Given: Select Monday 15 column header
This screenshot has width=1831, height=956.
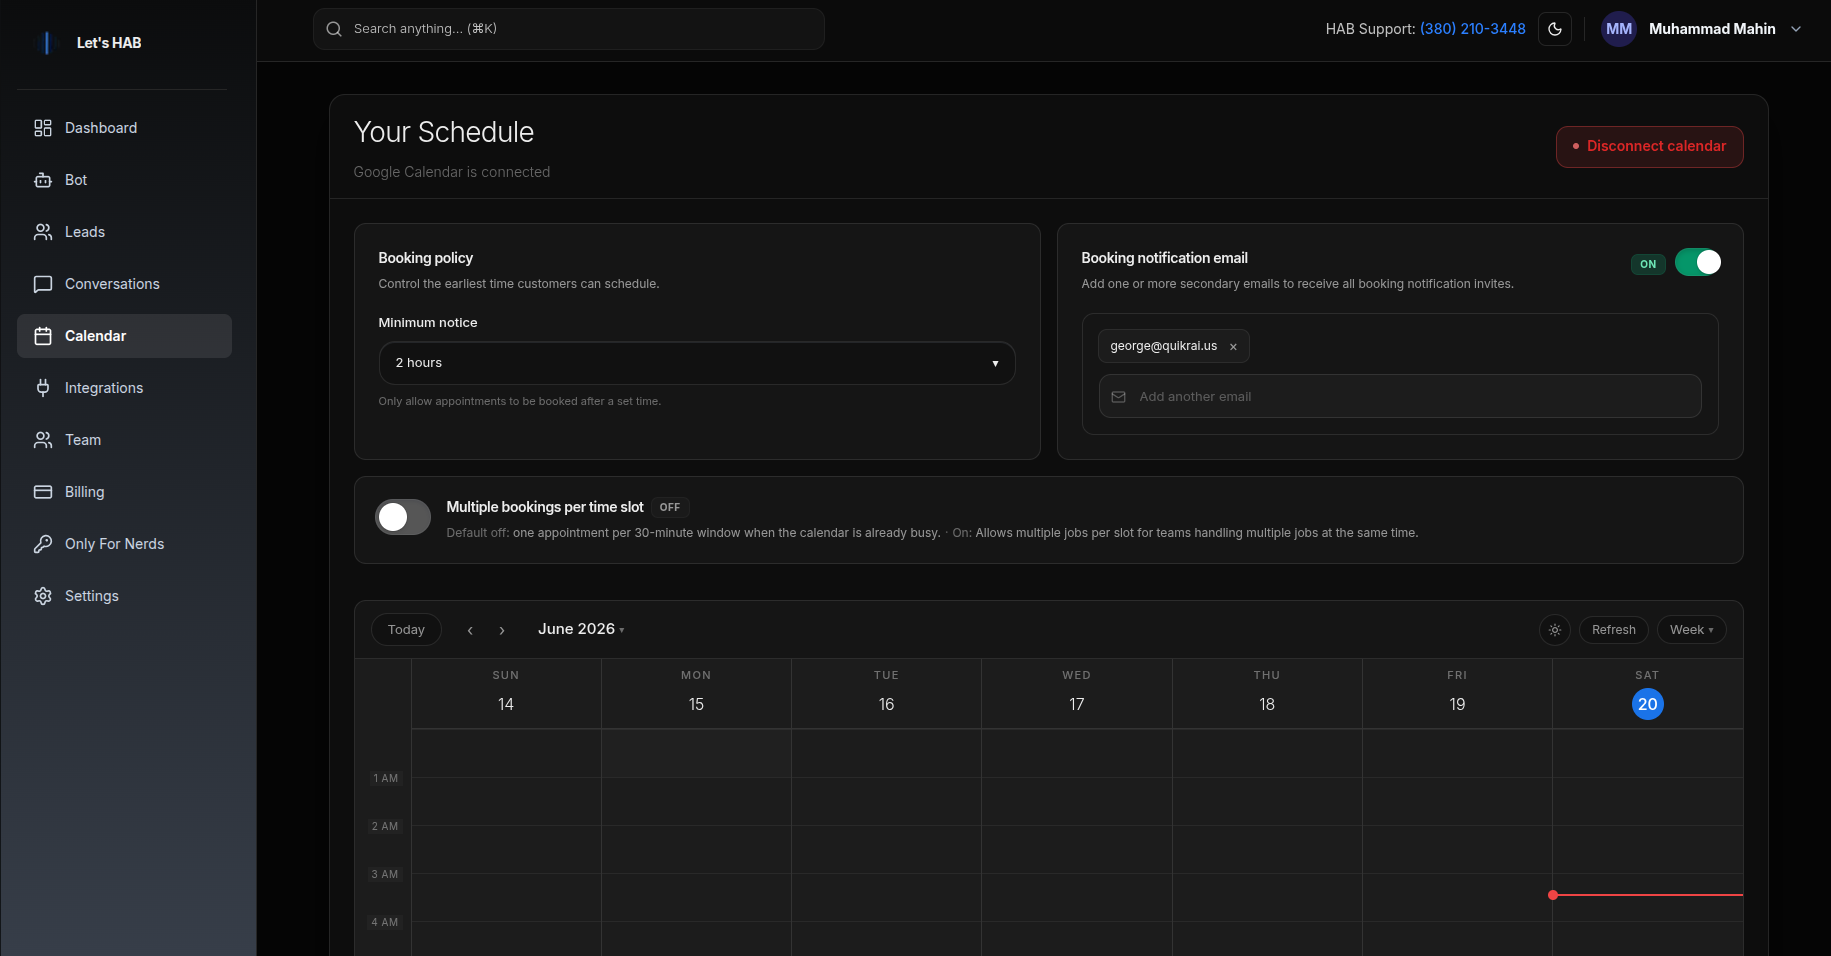Looking at the screenshot, I should [x=696, y=693].
